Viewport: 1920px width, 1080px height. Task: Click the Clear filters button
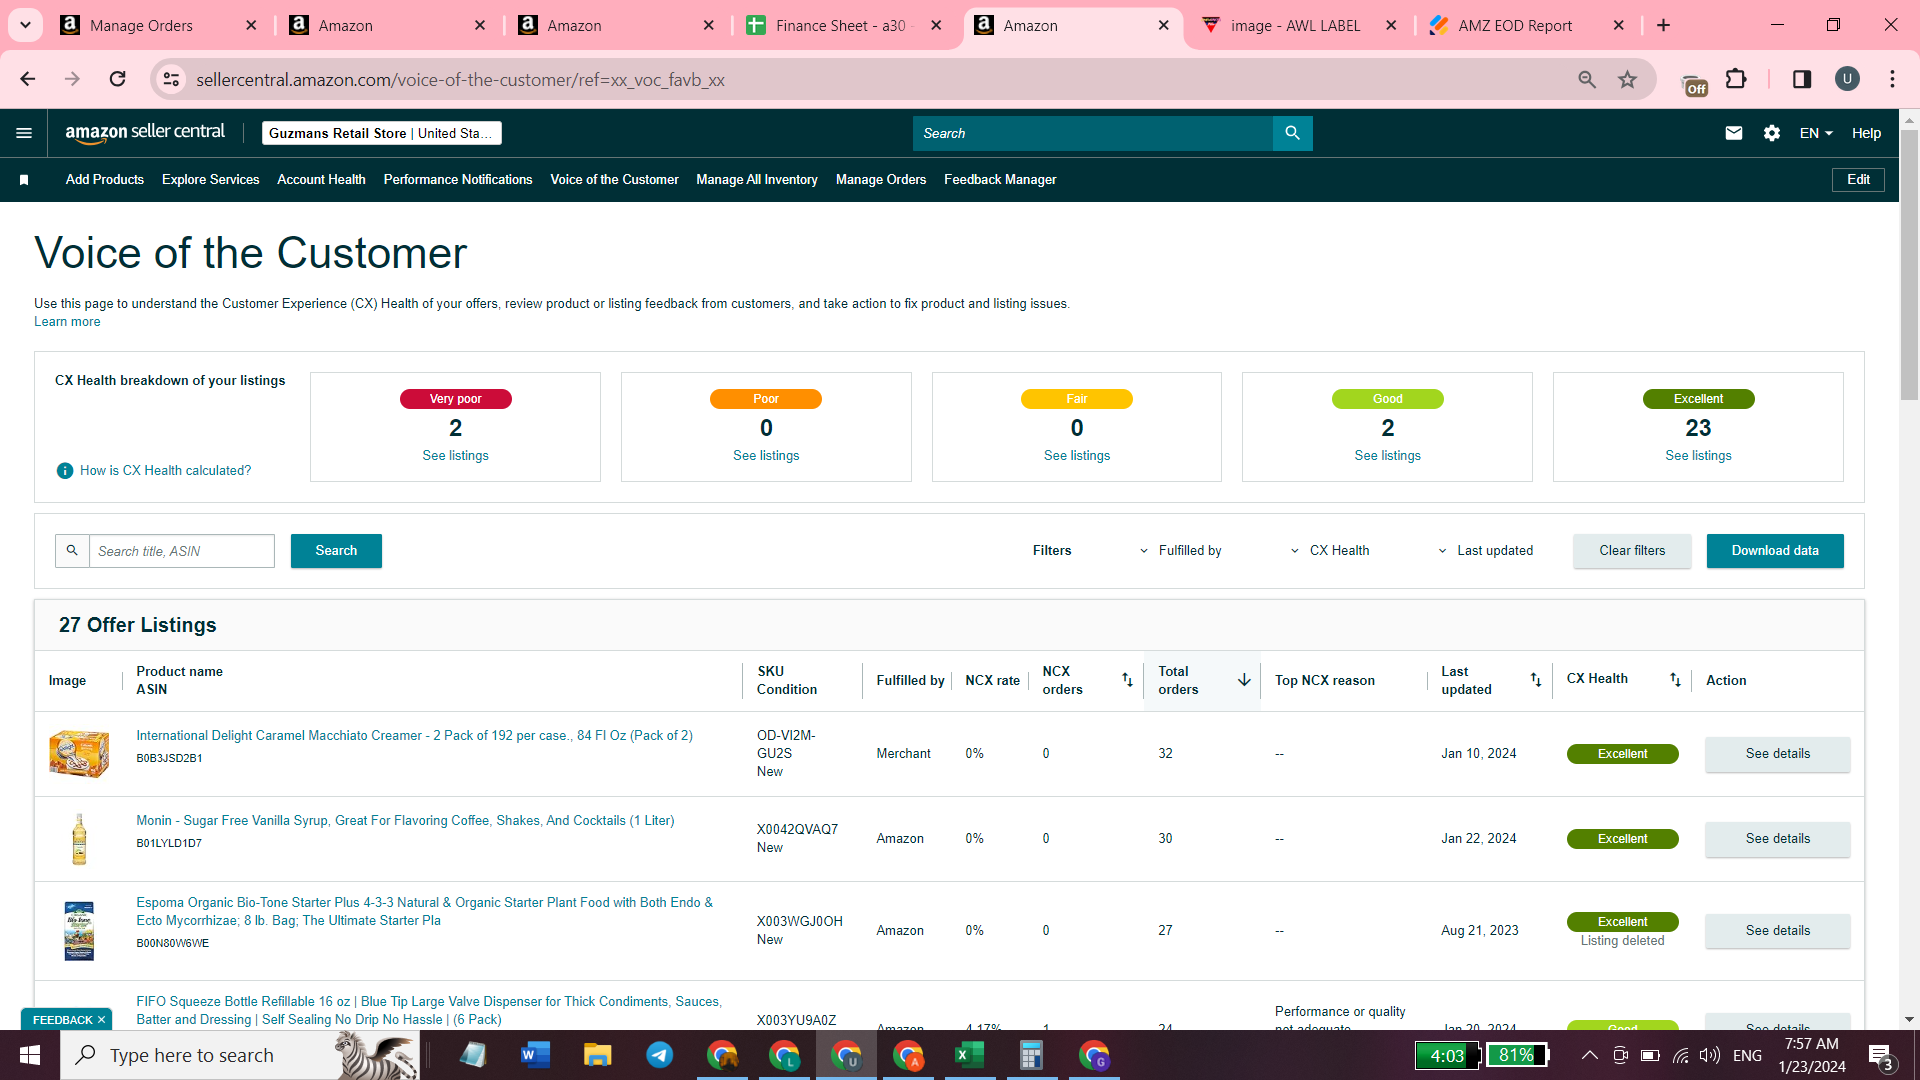pos(1632,551)
